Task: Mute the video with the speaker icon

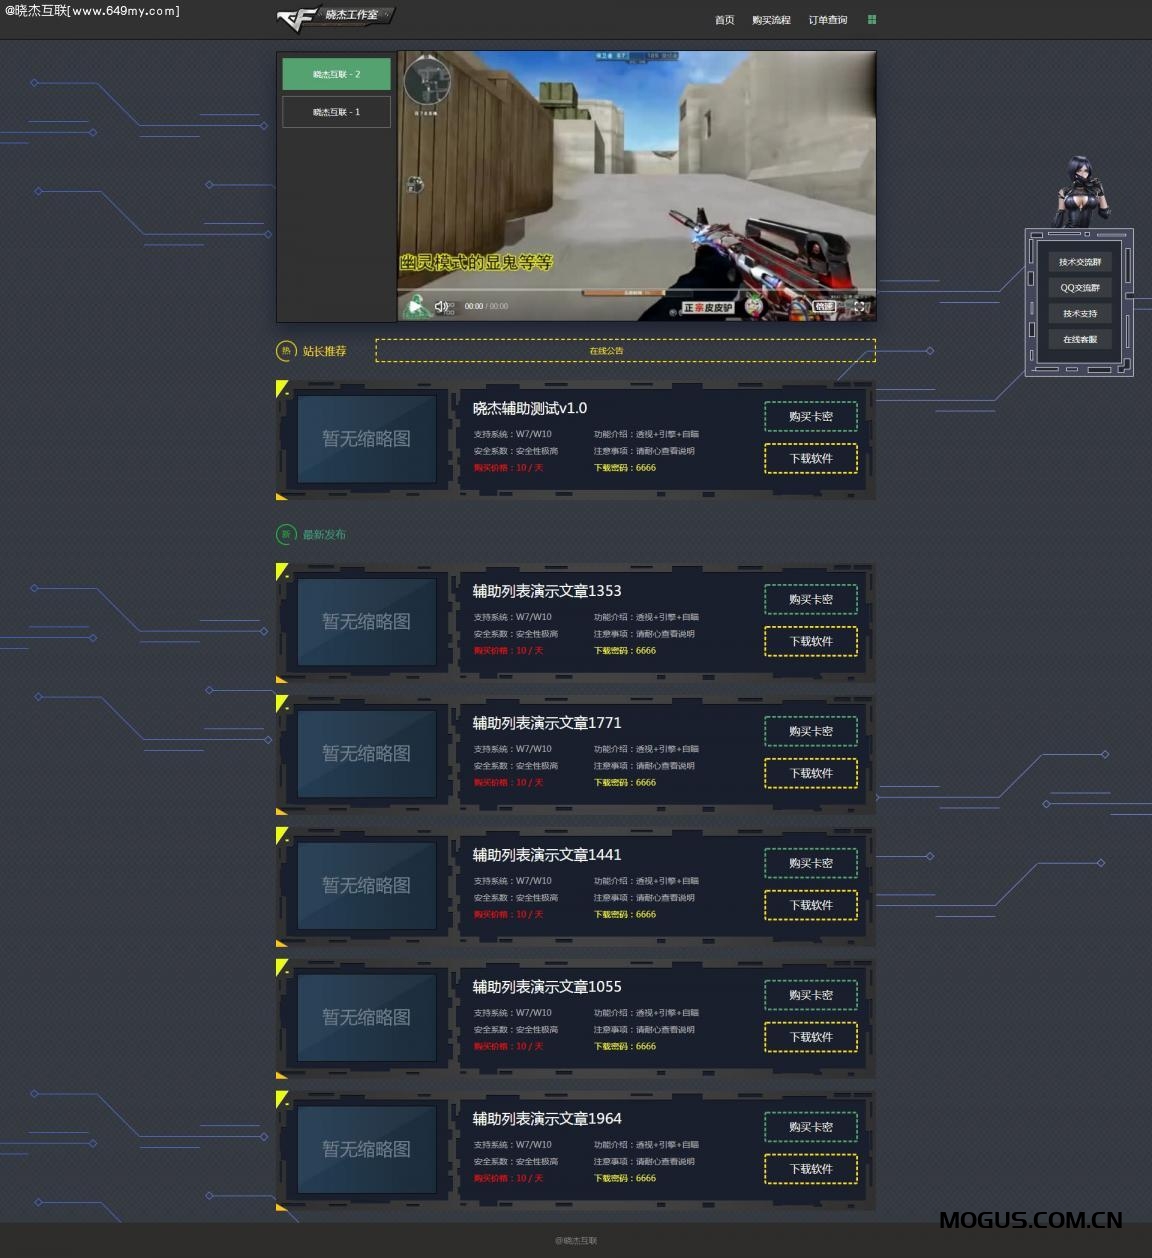Action: [x=441, y=306]
